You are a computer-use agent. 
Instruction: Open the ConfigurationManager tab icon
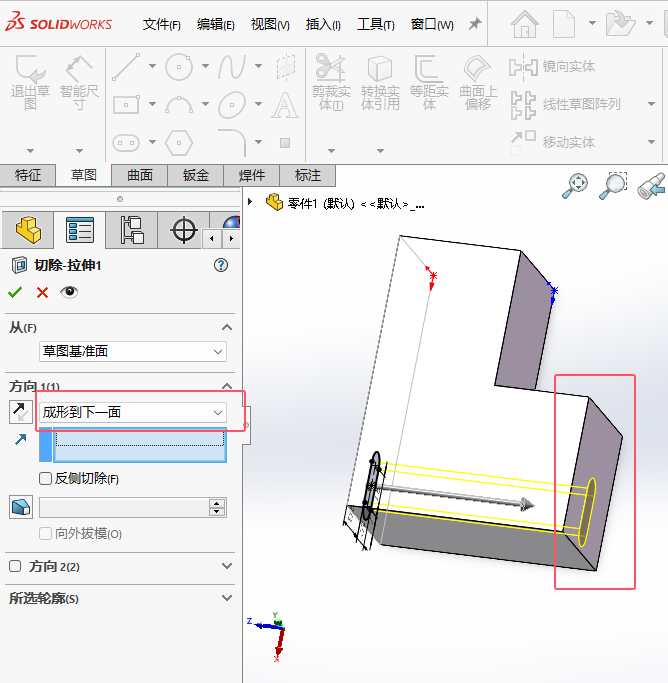(x=132, y=230)
